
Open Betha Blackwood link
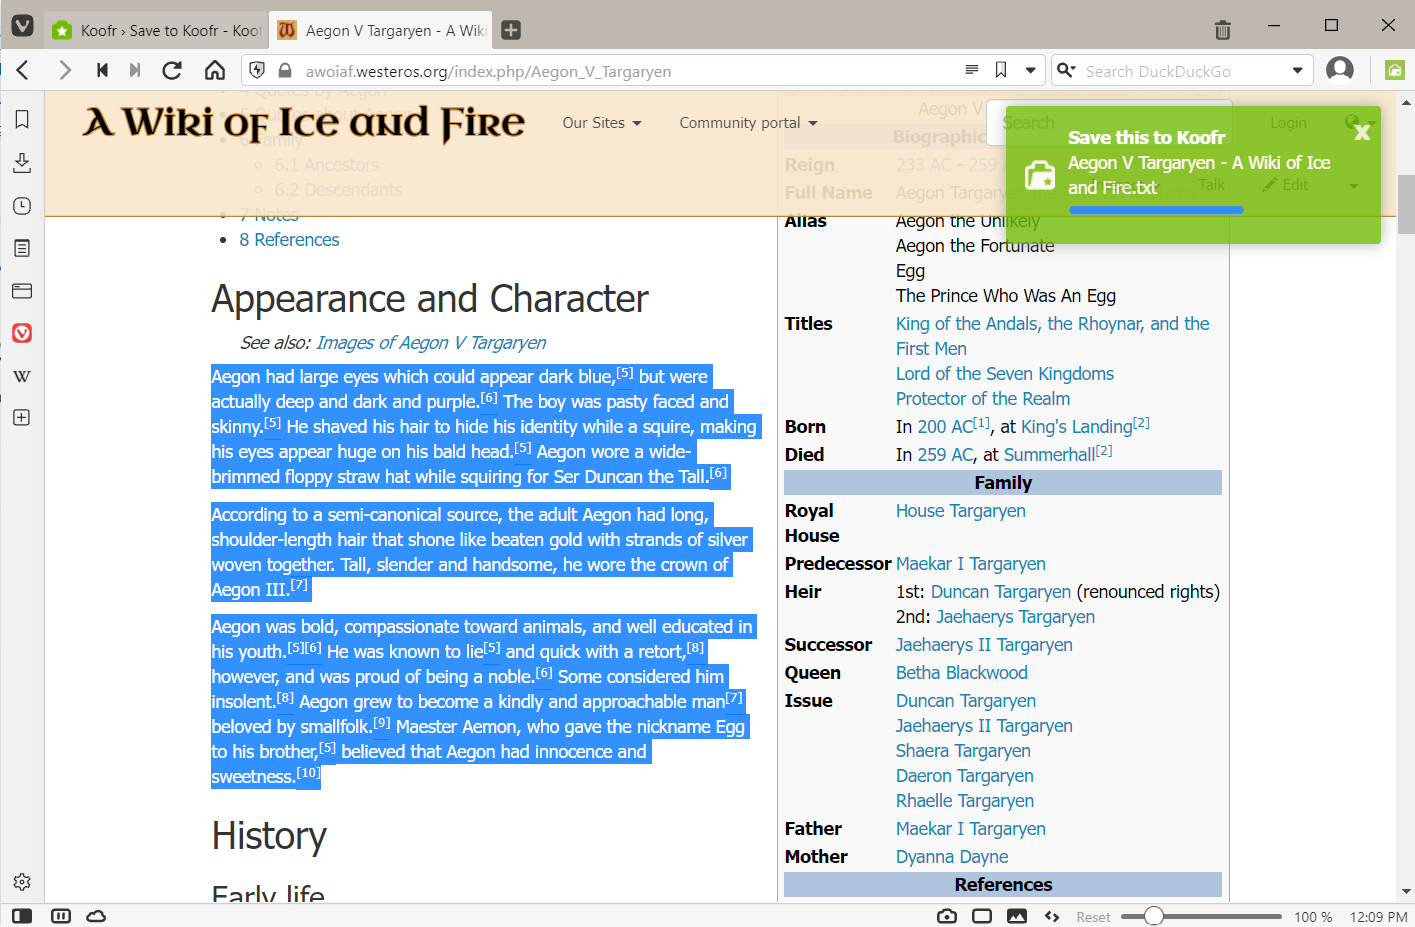[x=962, y=673]
